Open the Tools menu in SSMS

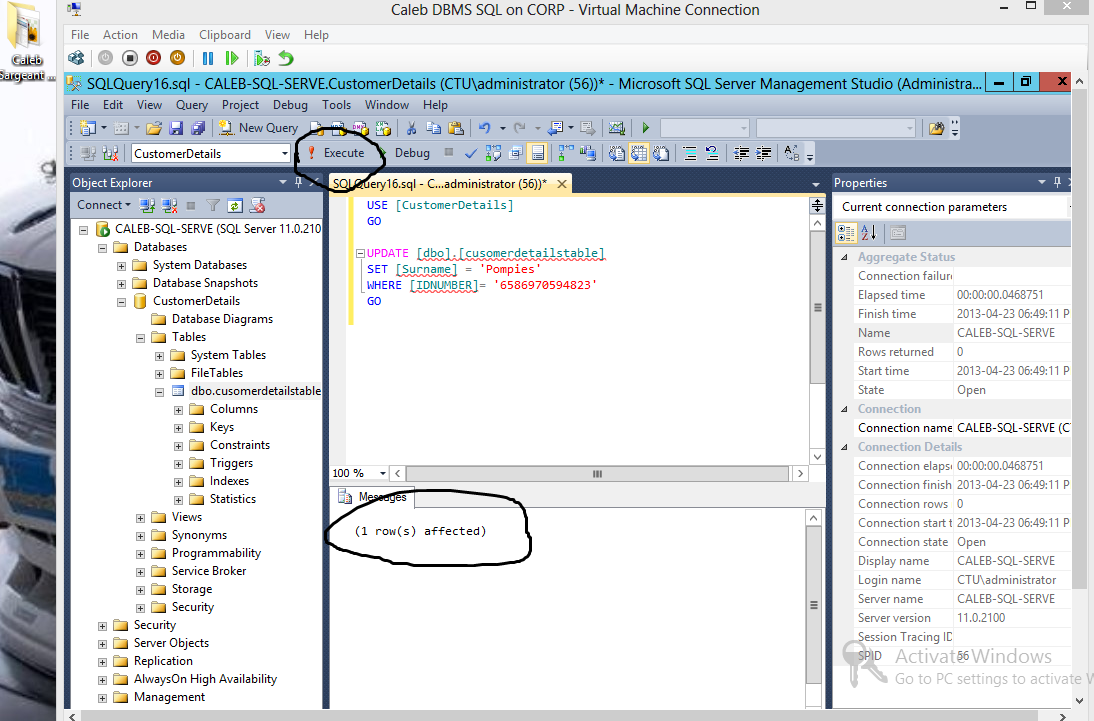tap(336, 105)
